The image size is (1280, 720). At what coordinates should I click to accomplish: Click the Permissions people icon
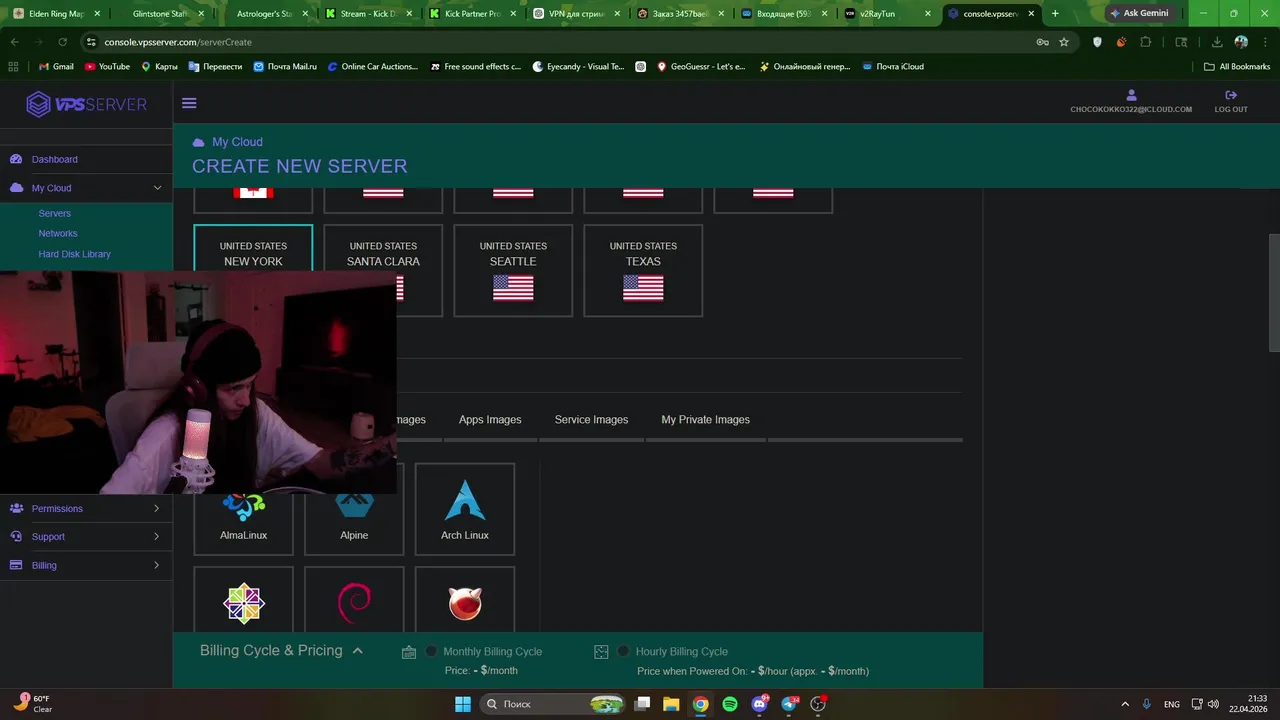tap(16, 508)
